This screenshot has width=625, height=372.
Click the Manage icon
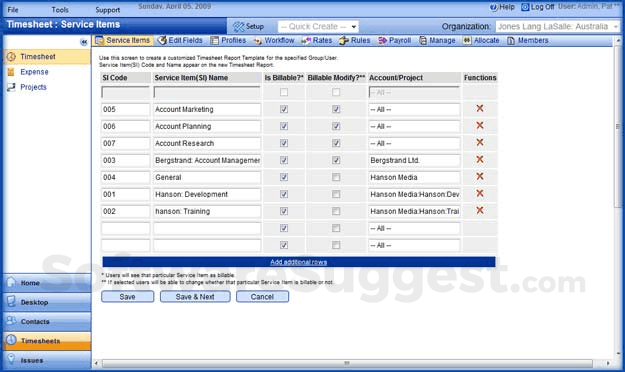click(x=423, y=41)
